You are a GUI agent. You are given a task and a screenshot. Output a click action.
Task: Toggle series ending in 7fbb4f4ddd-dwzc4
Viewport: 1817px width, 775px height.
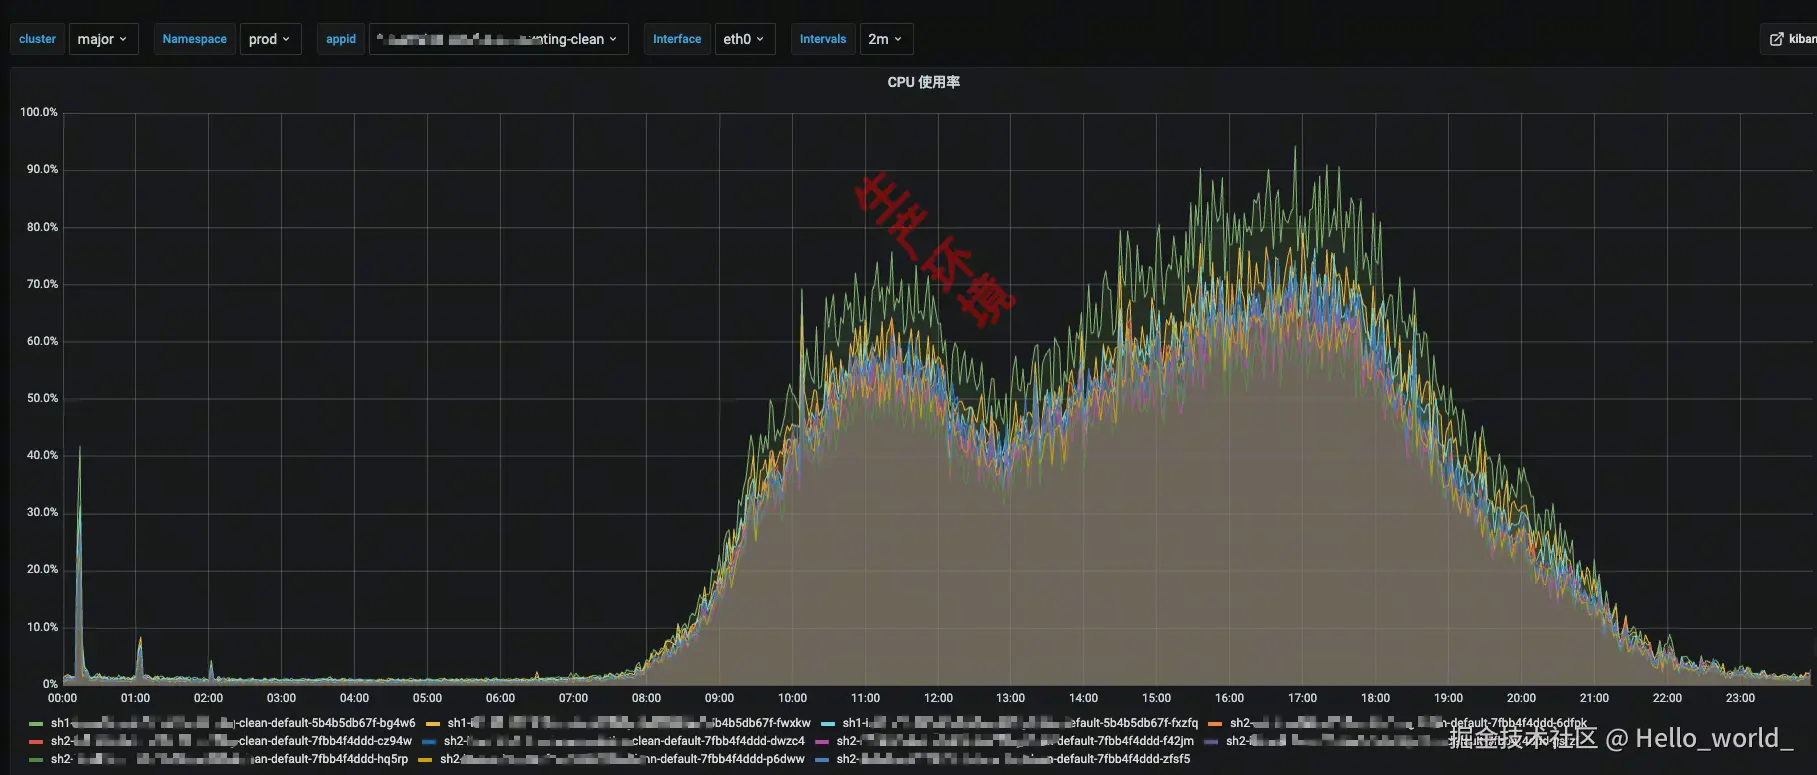(x=624, y=741)
